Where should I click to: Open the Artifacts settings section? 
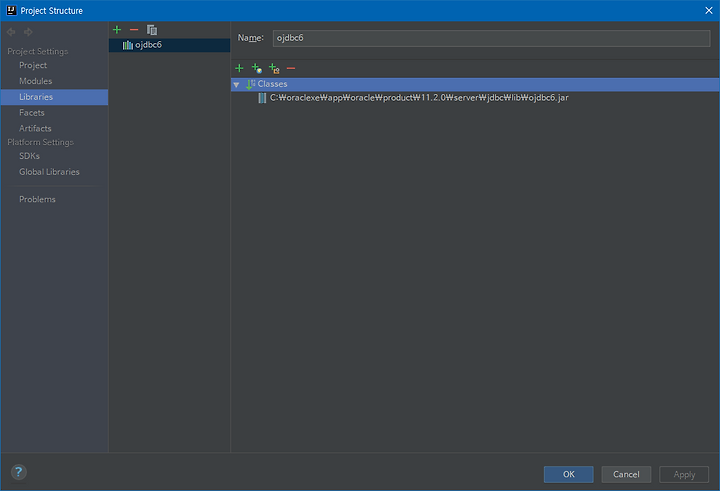point(35,128)
